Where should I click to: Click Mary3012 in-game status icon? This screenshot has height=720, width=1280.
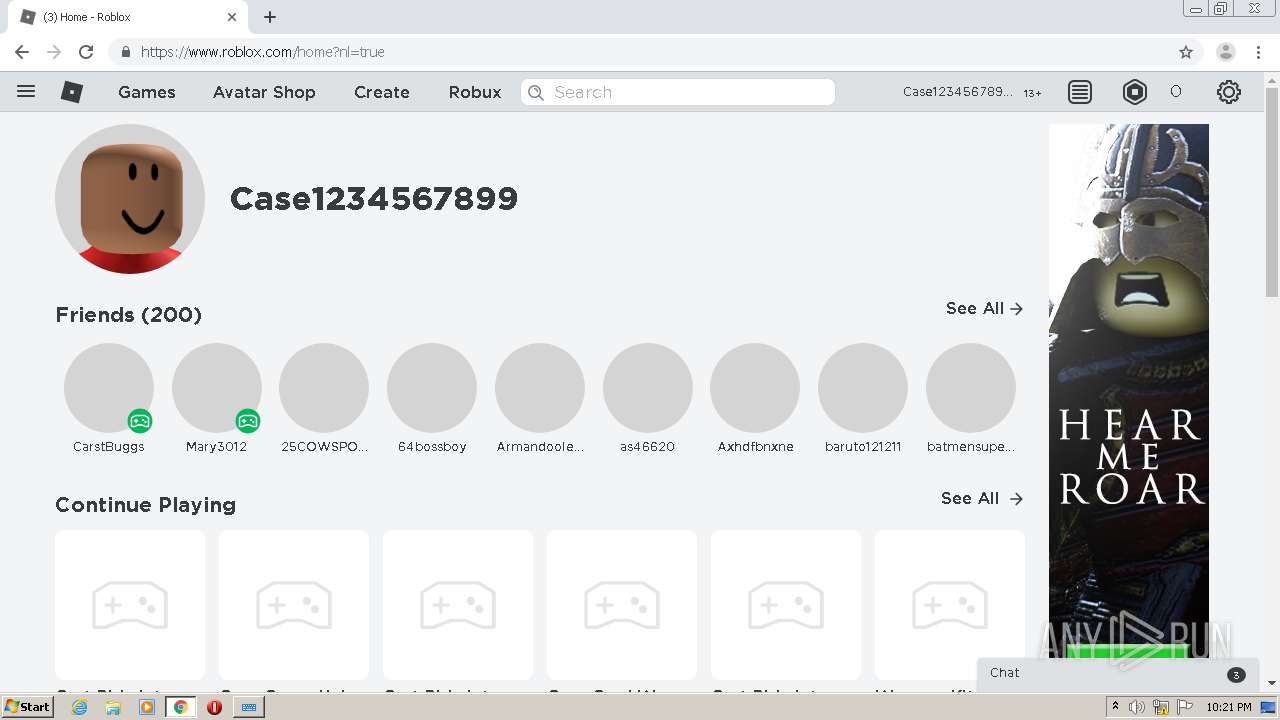click(x=247, y=421)
